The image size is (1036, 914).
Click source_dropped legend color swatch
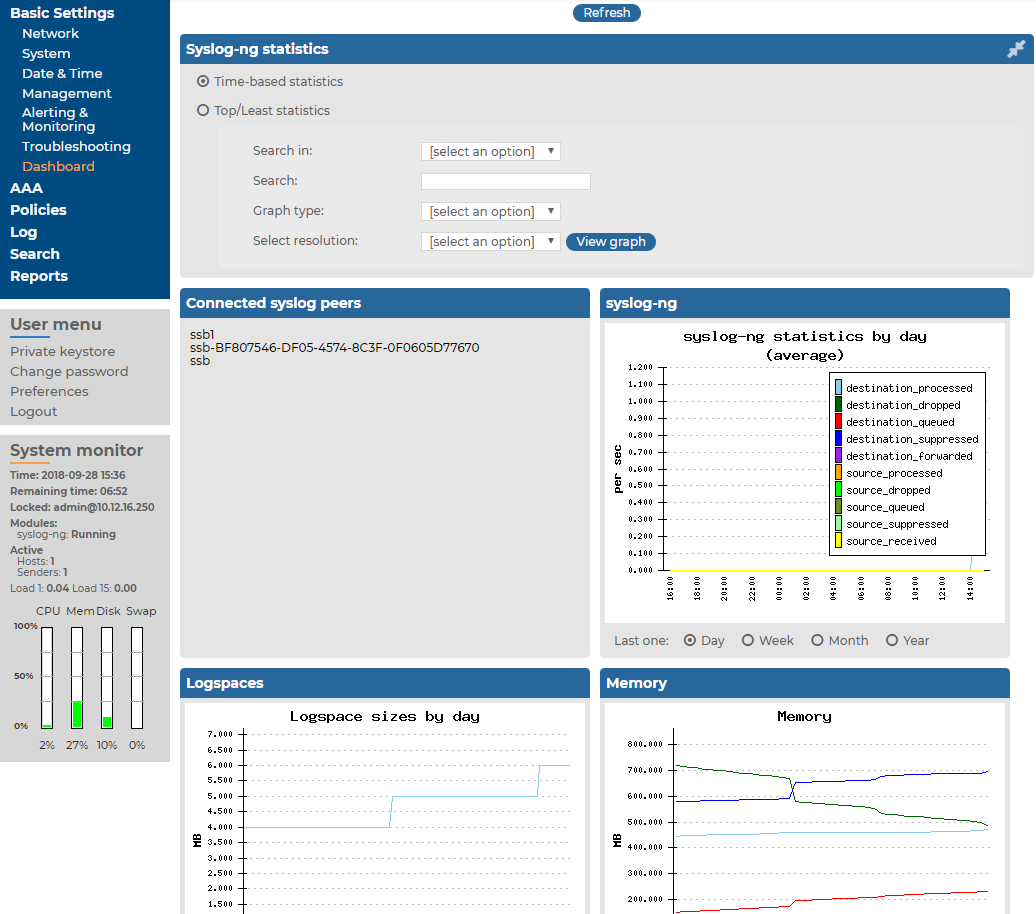[x=838, y=490]
